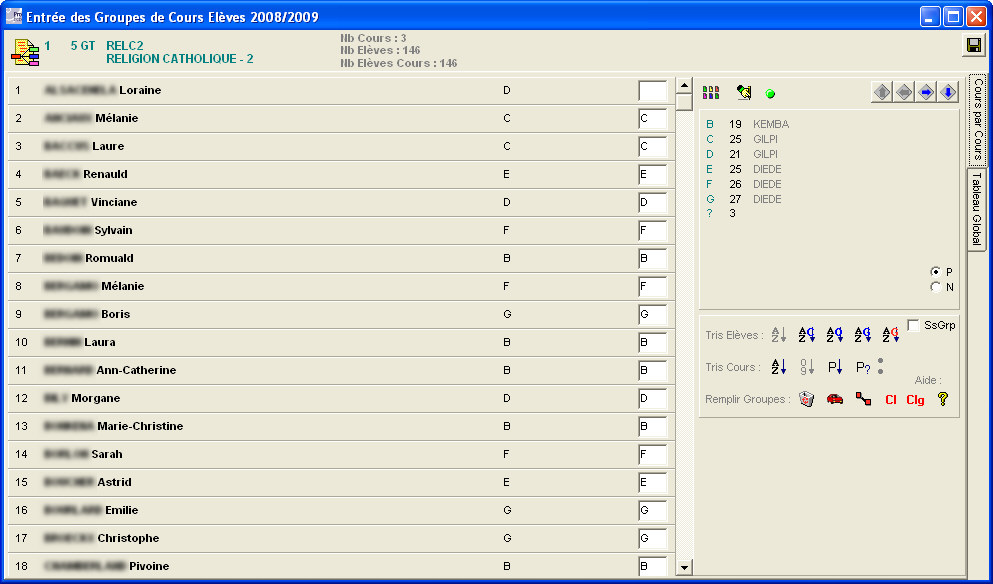993x584 pixels.
Task: Maximize the Entrée des Groupes window
Action: pyautogui.click(x=953, y=16)
